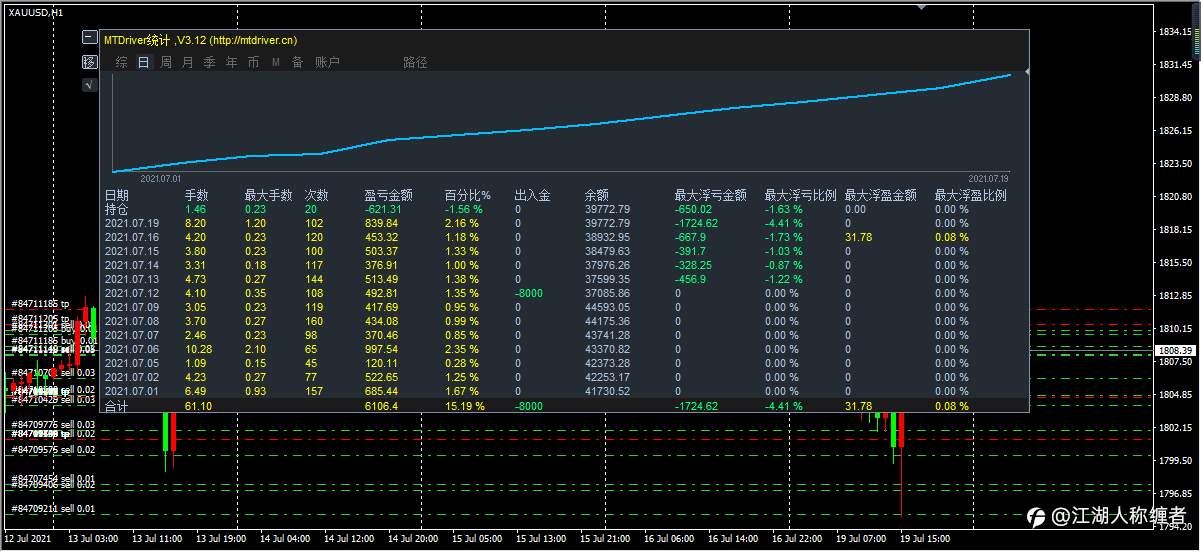The image size is (1201, 552).
Task: Click the 盈亏金额 column header
Action: click(x=388, y=196)
